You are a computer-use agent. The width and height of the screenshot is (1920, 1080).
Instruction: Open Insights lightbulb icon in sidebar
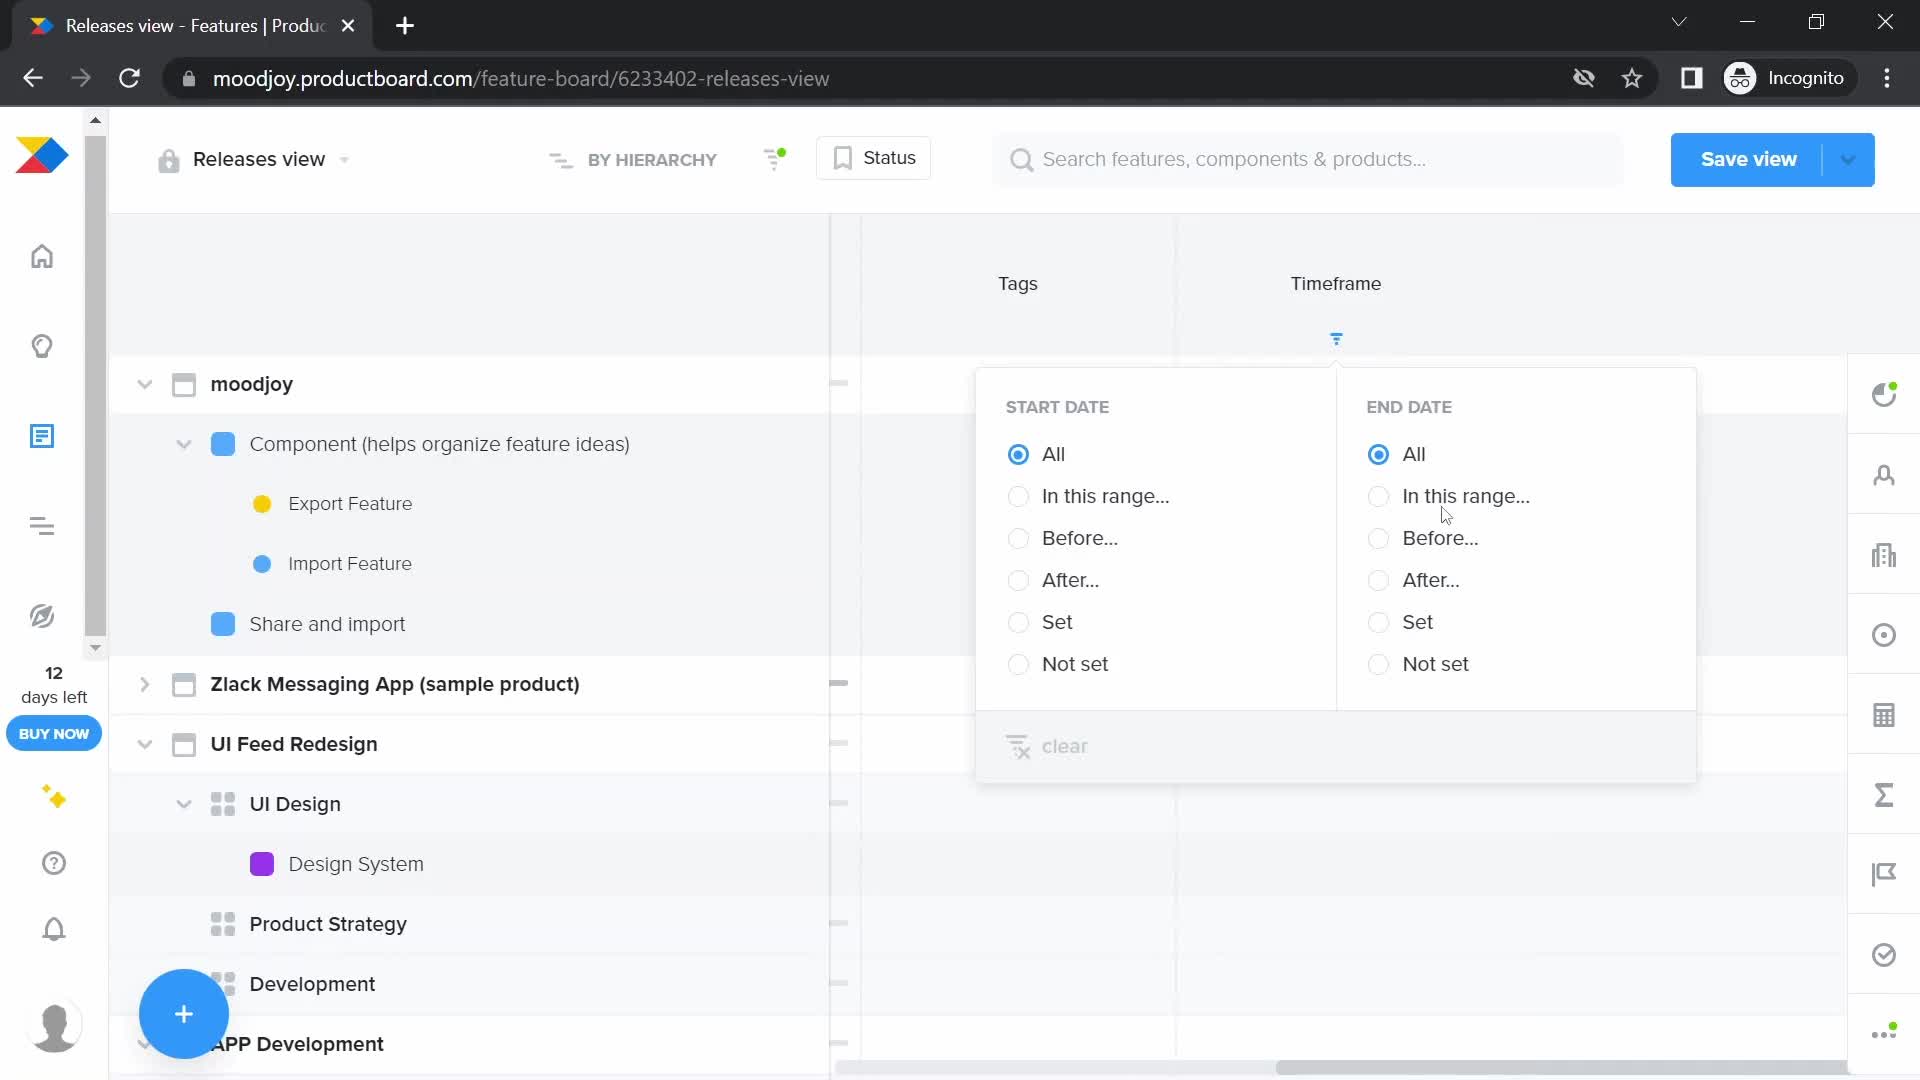coord(42,346)
